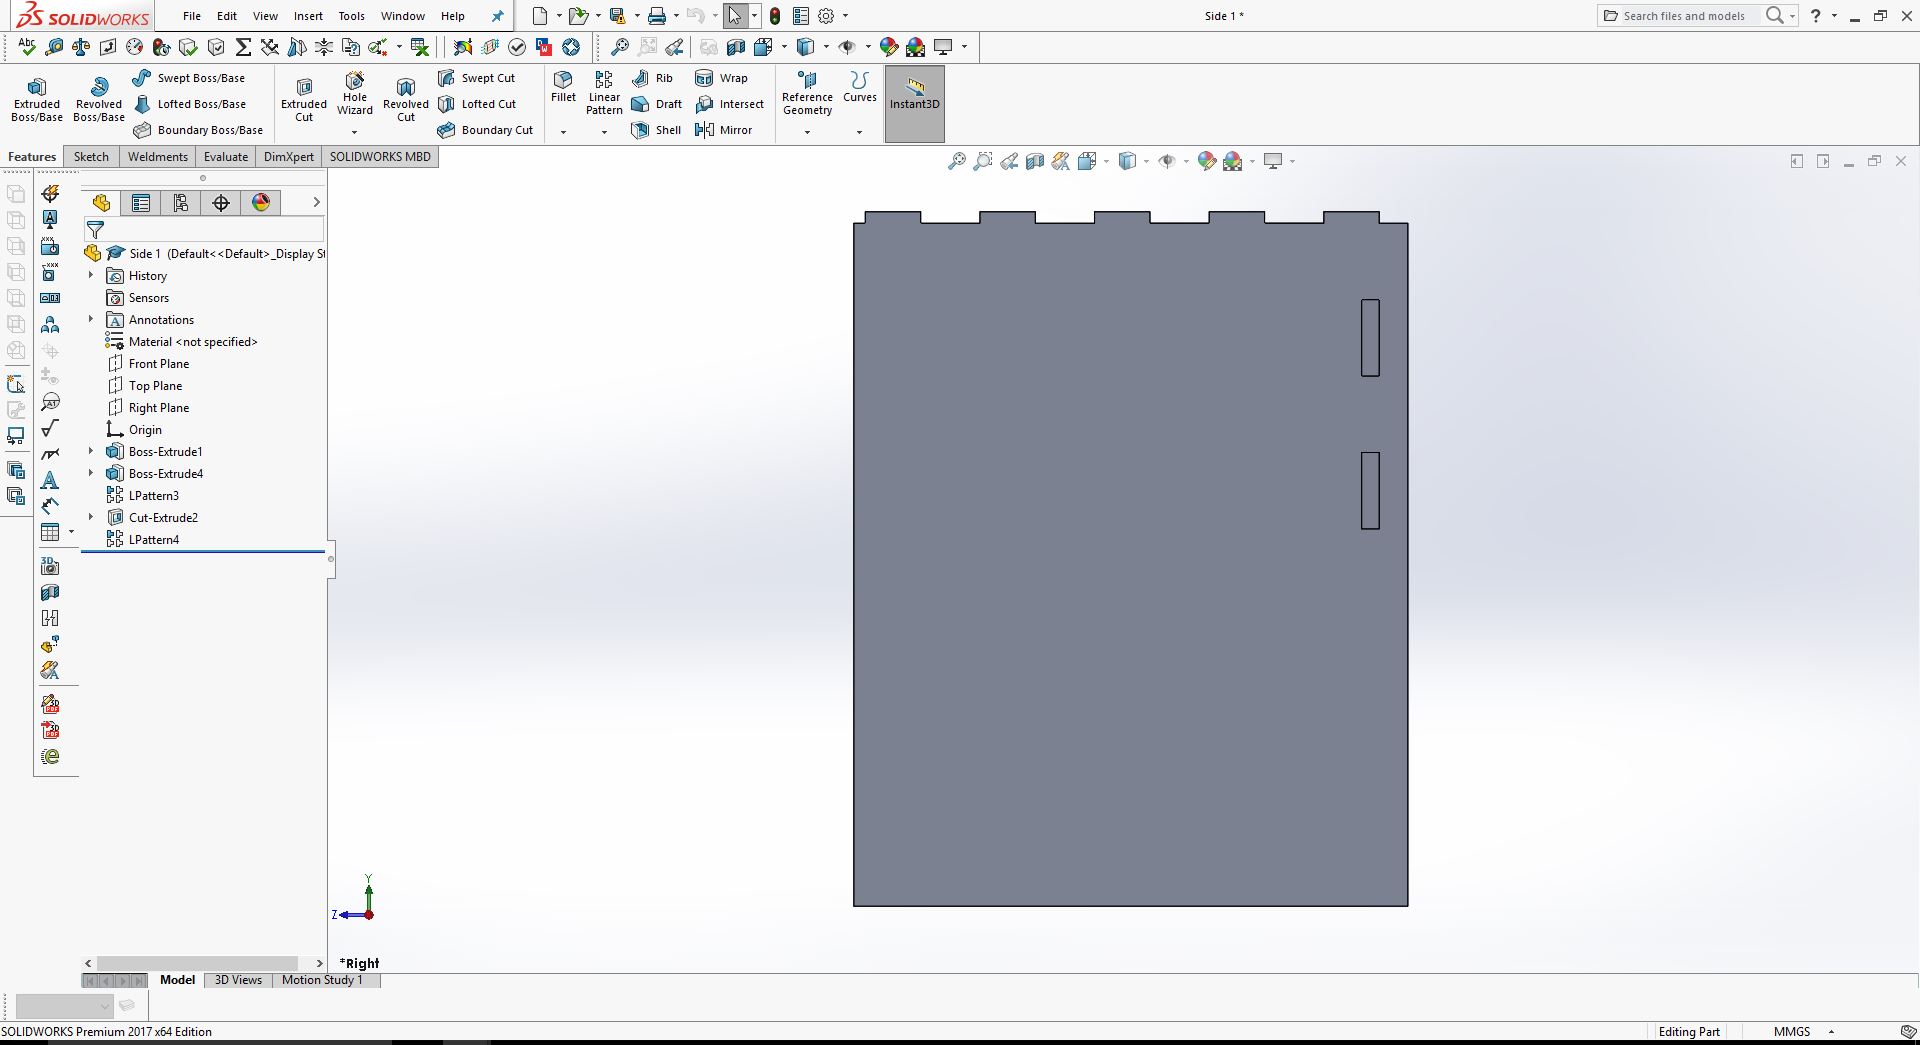Select the Rib tool
Screen dimensions: 1920x1045
(652, 78)
